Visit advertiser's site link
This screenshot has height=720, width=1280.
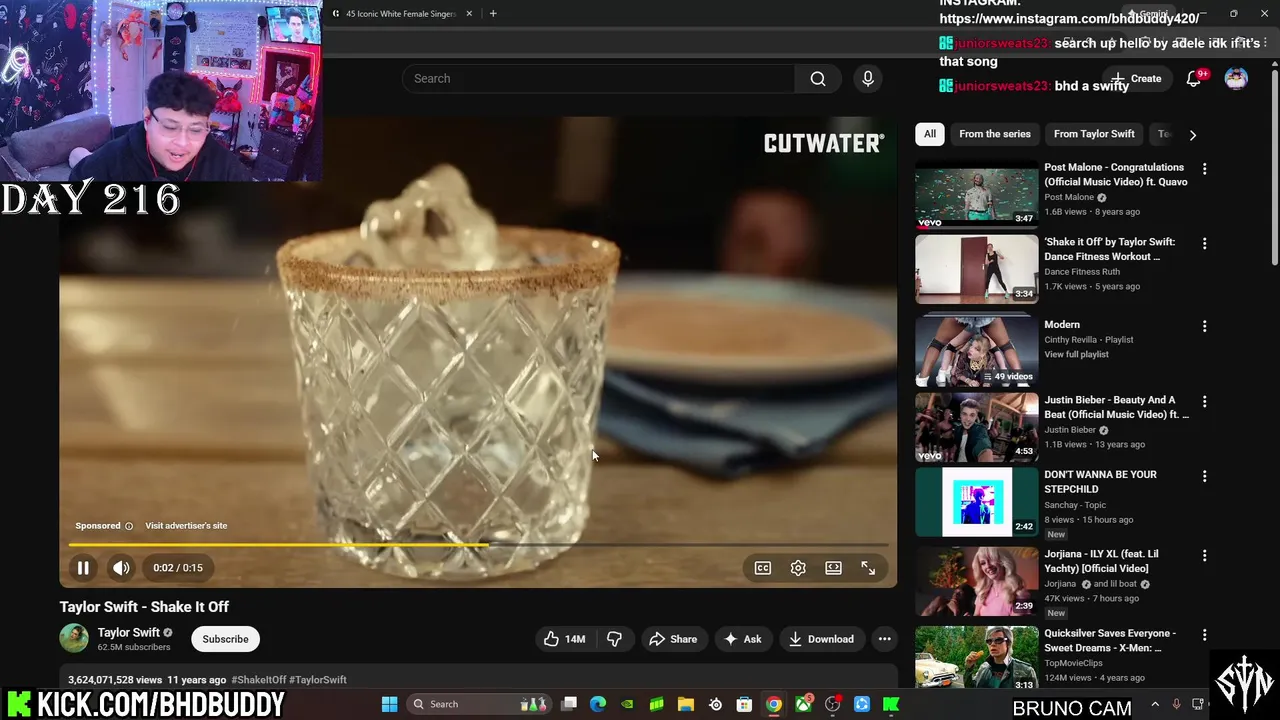186,525
